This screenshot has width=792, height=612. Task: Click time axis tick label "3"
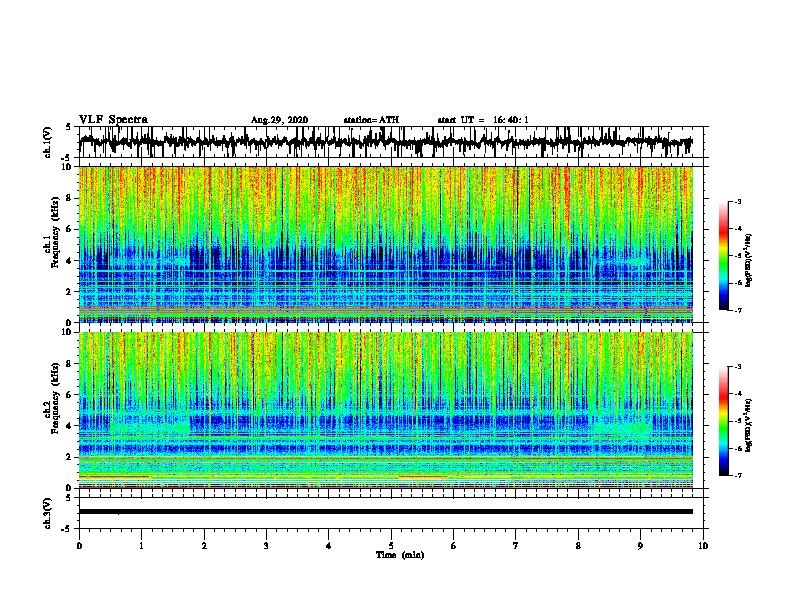266,546
